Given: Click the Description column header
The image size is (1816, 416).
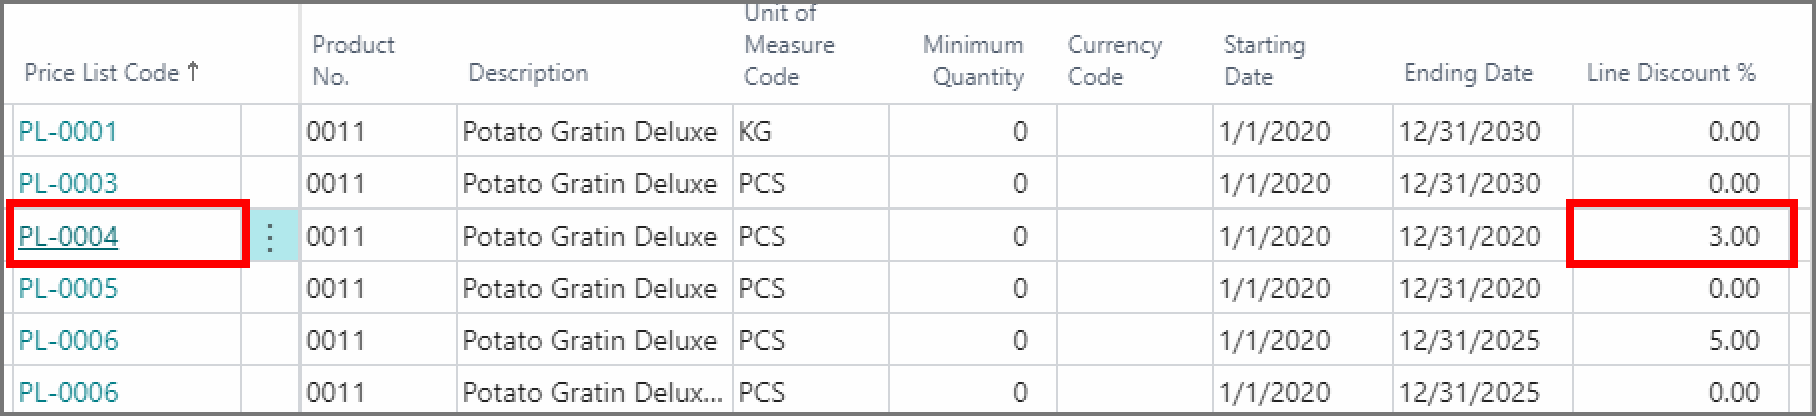Looking at the screenshot, I should click(x=528, y=73).
